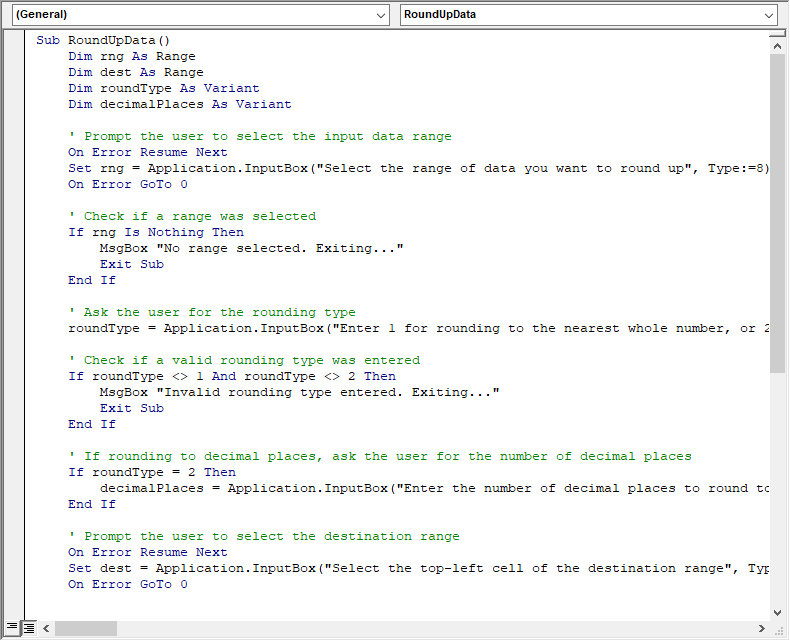This screenshot has height=640, width=790.
Task: Click the line 'Dim roundType As Variant'
Action: tap(164, 88)
